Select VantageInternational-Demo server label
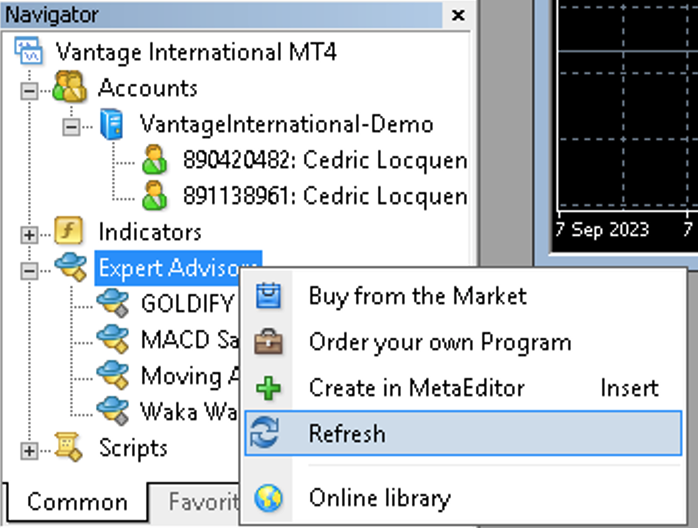The height and width of the screenshot is (528, 698). 286,124
